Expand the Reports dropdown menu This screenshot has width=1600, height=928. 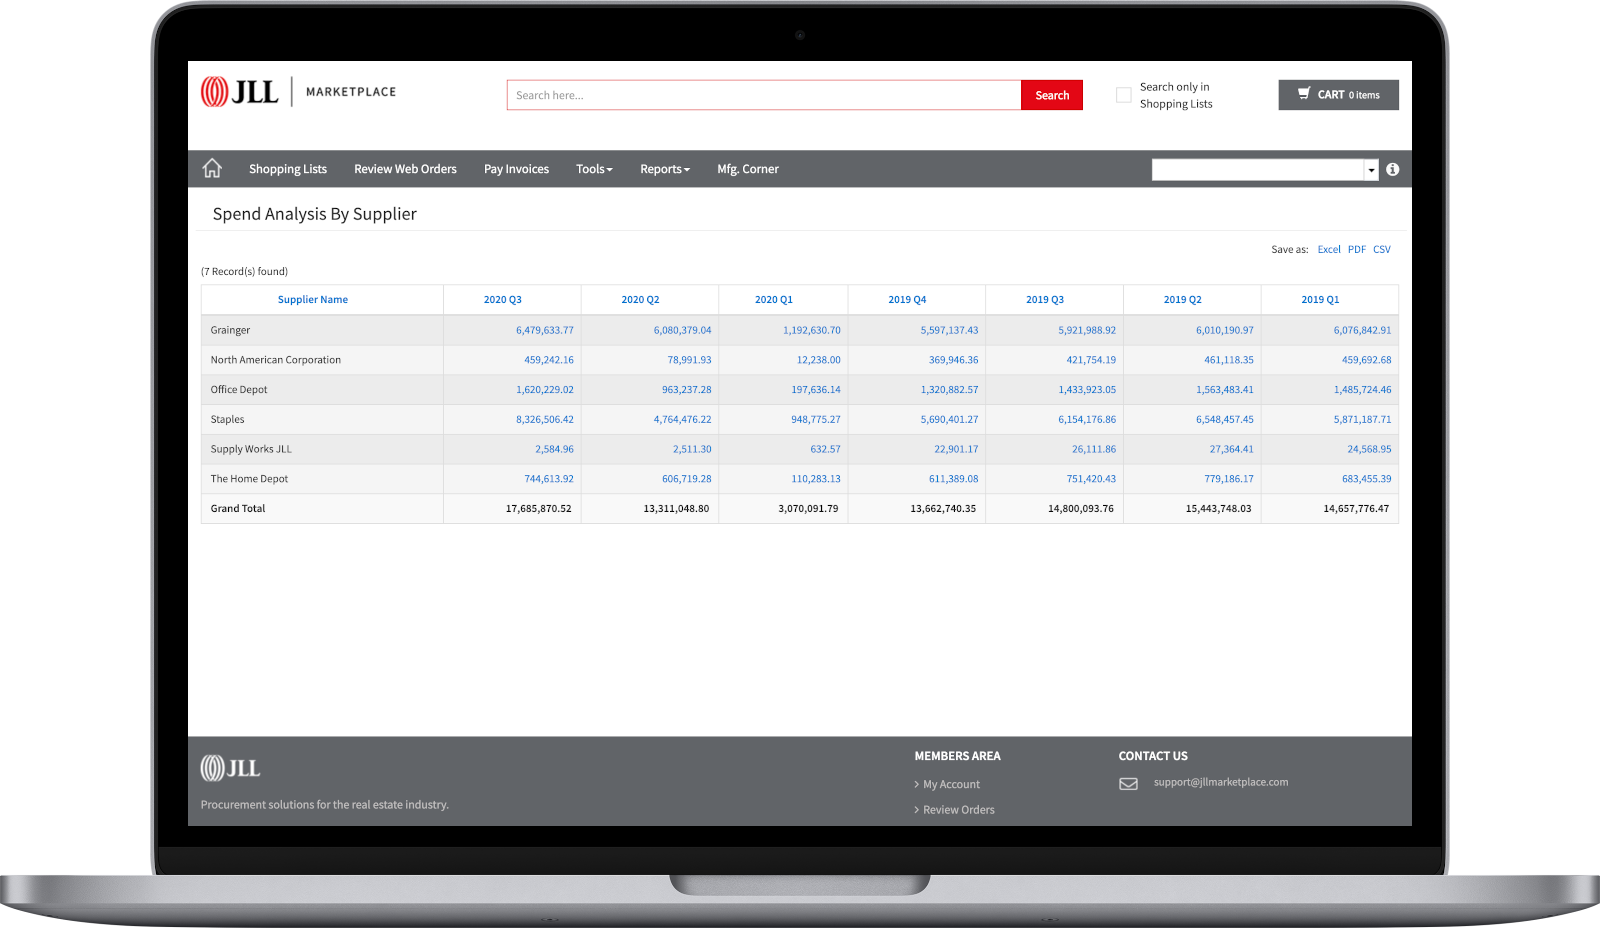point(665,169)
